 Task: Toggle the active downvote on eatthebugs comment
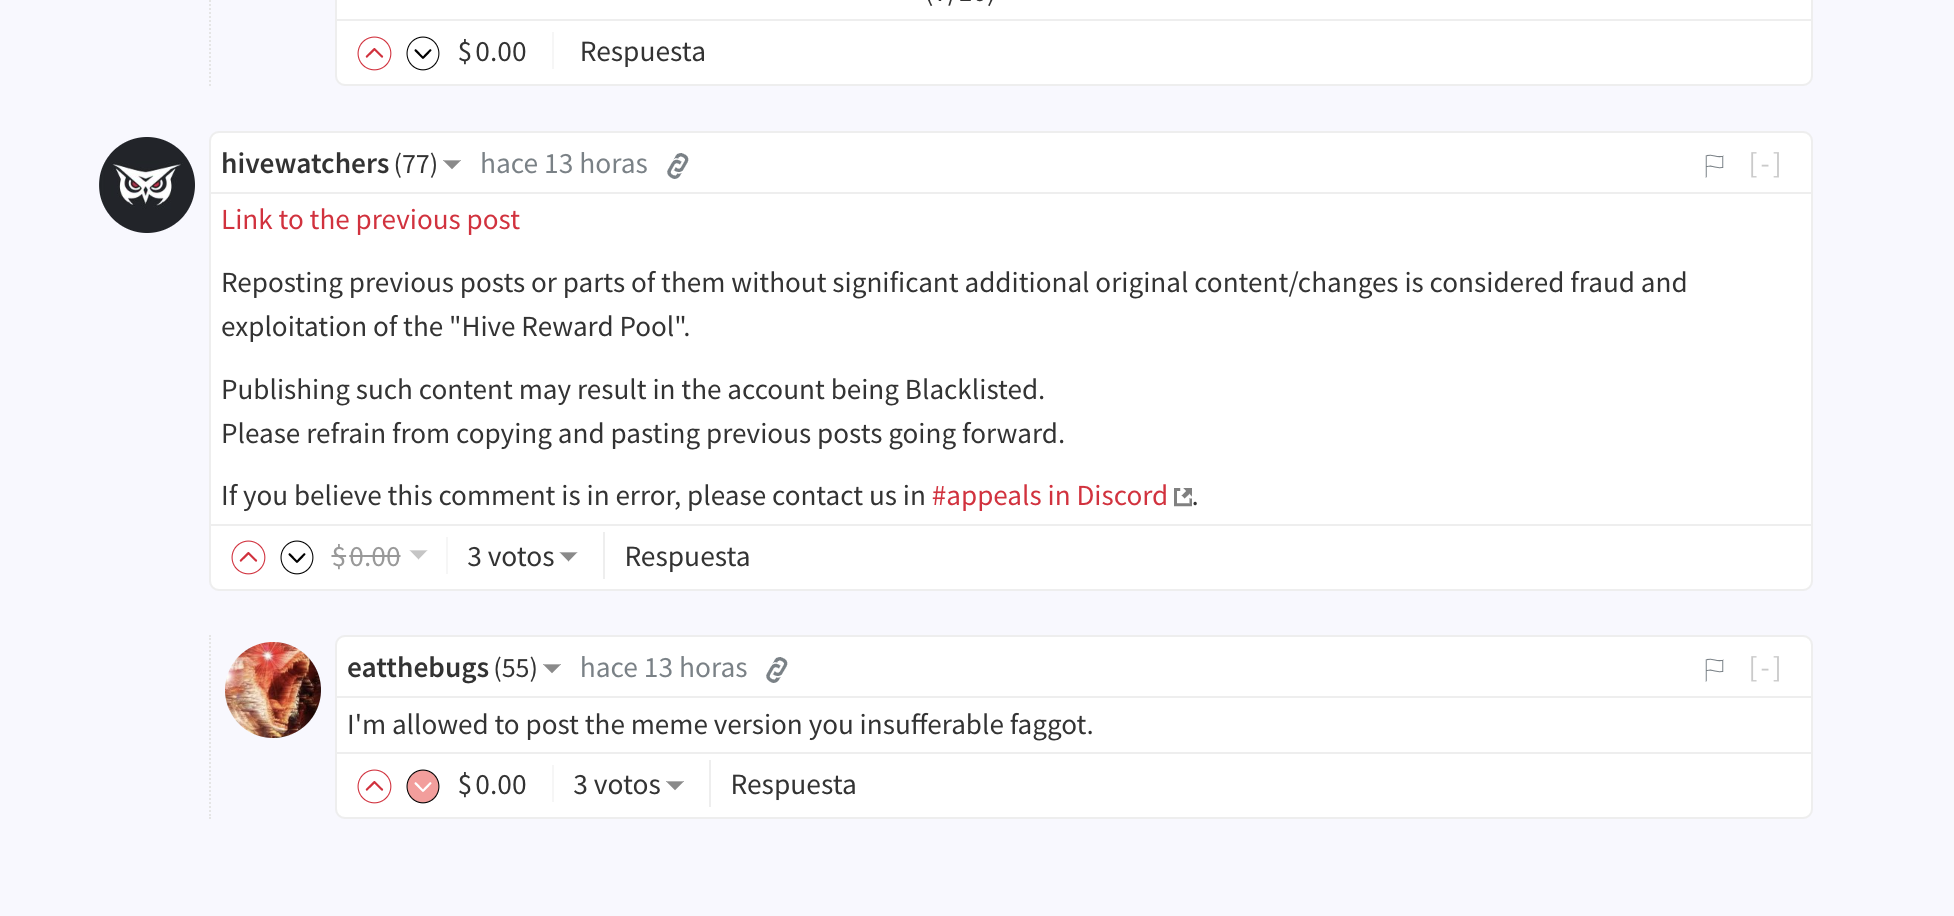click(423, 786)
